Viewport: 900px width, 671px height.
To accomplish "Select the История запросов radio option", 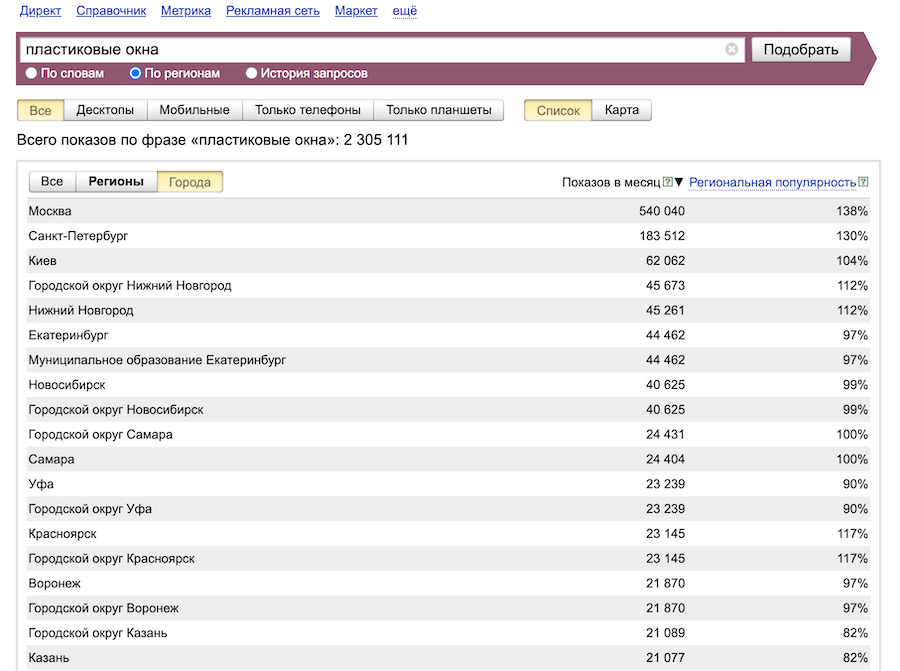I will coord(252,73).
